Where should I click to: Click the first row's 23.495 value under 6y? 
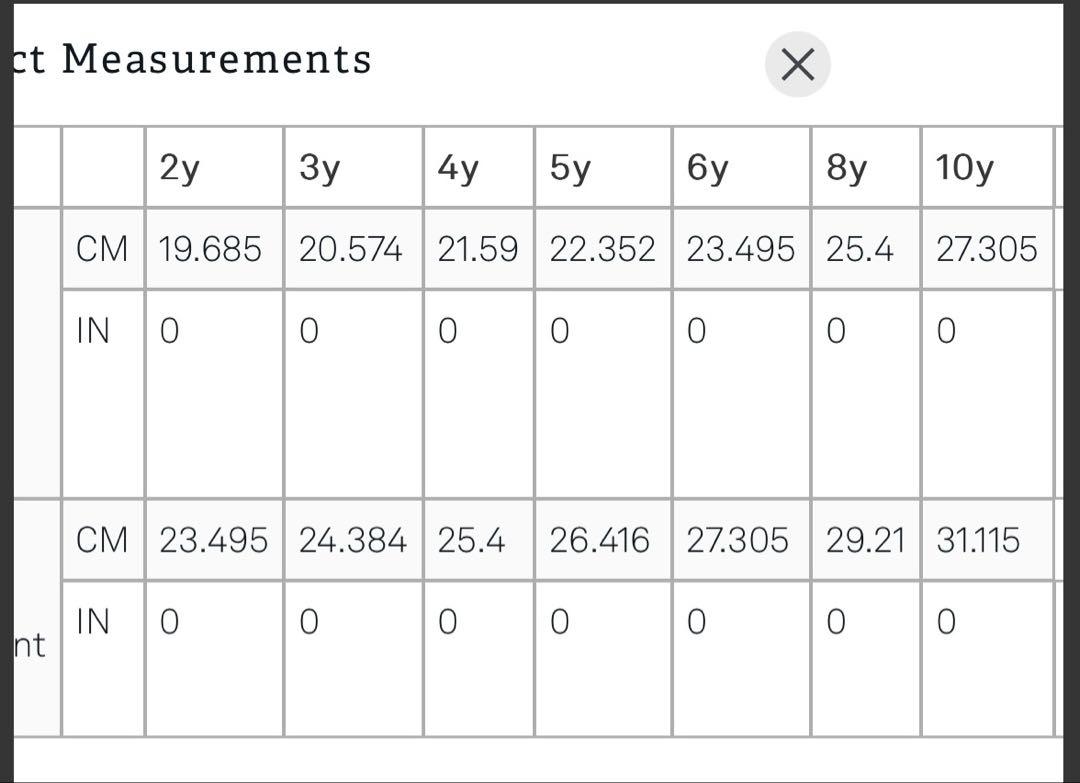point(741,249)
